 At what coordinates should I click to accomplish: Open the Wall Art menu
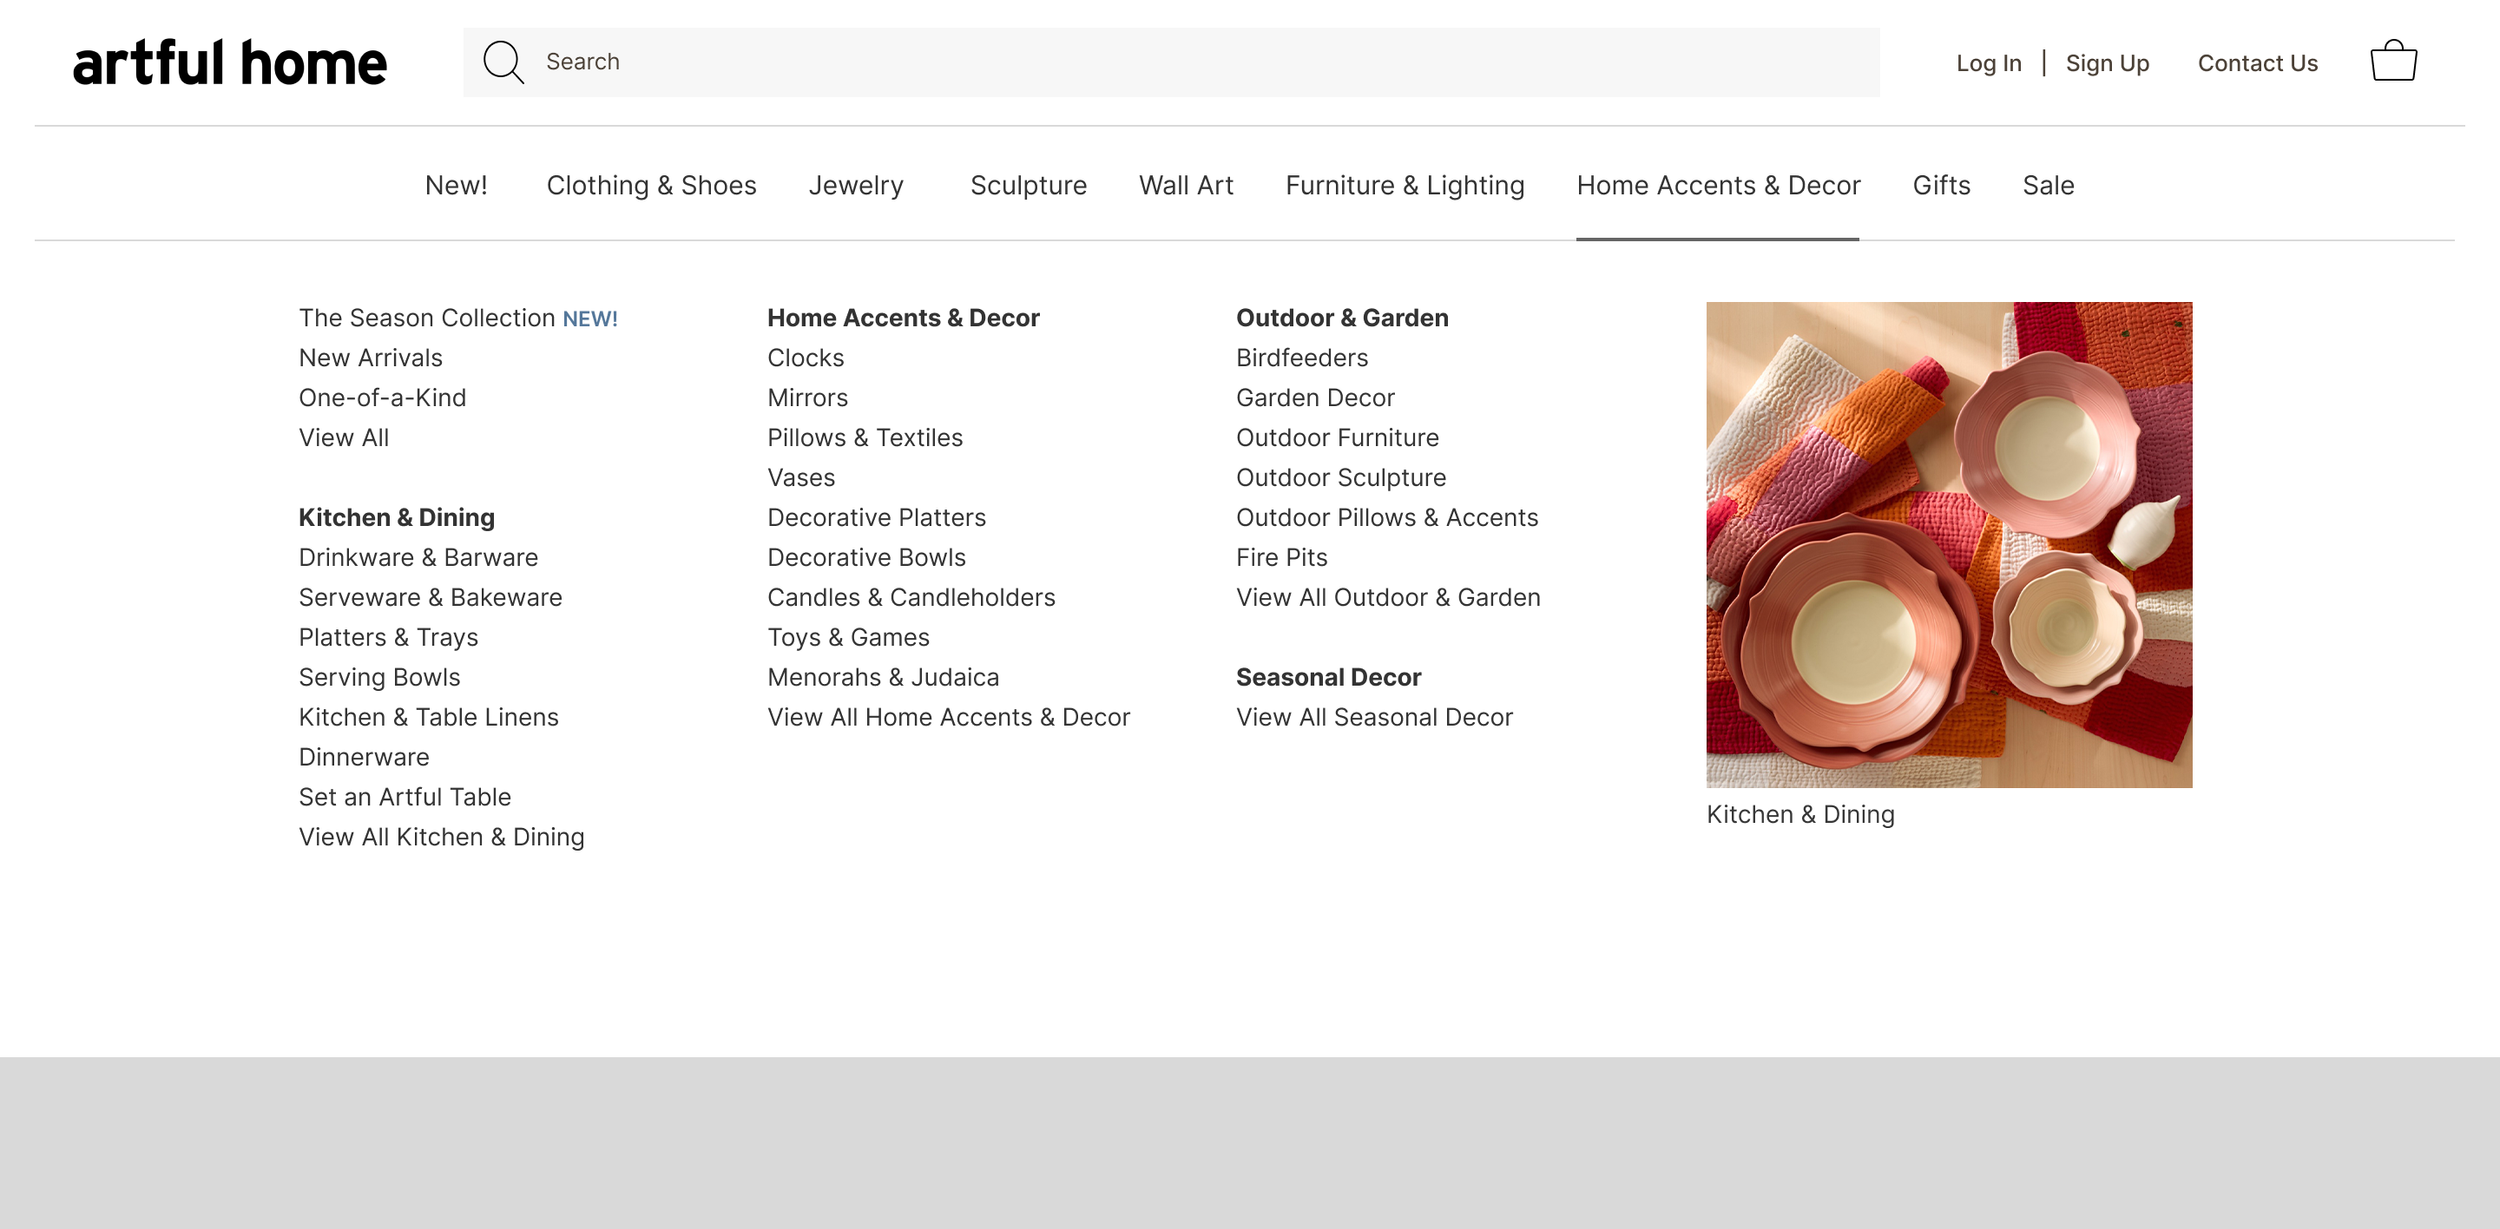(x=1186, y=186)
